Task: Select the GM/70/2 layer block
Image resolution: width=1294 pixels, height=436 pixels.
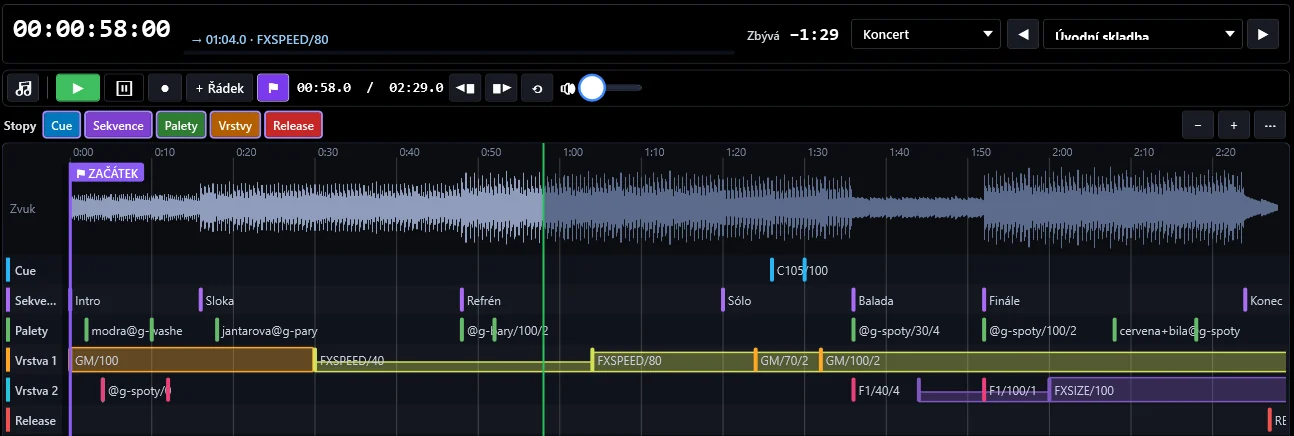Action: [787, 360]
